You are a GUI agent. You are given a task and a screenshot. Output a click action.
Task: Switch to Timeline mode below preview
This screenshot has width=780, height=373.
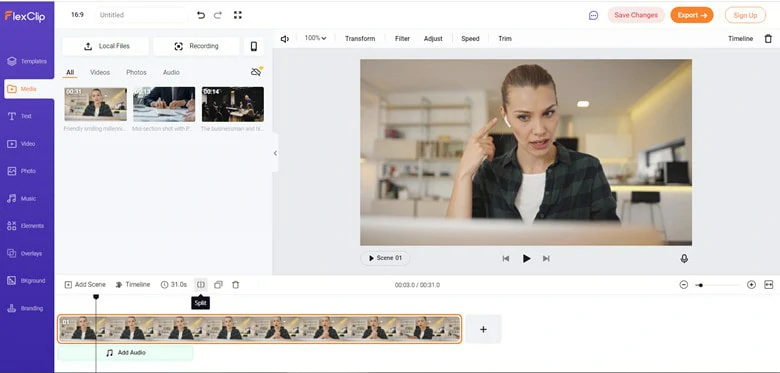point(132,285)
